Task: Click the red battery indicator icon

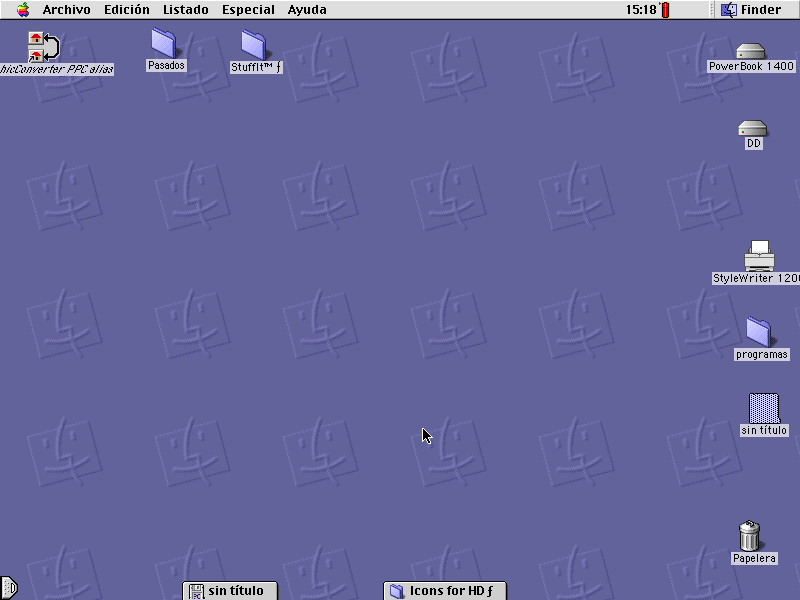Action: pyautogui.click(x=665, y=10)
